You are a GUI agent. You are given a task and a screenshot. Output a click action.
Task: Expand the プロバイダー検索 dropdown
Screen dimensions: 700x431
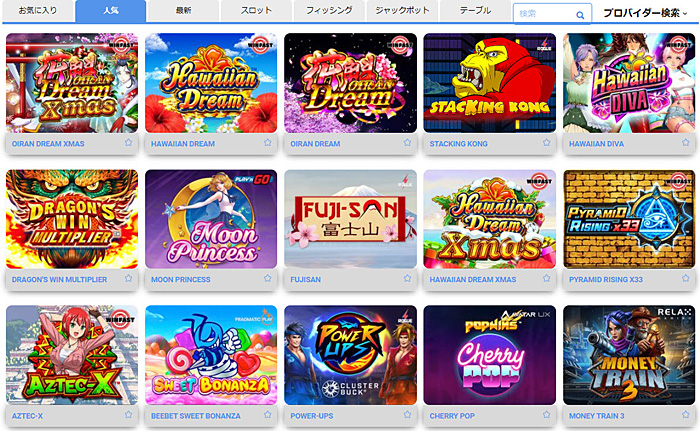(645, 13)
